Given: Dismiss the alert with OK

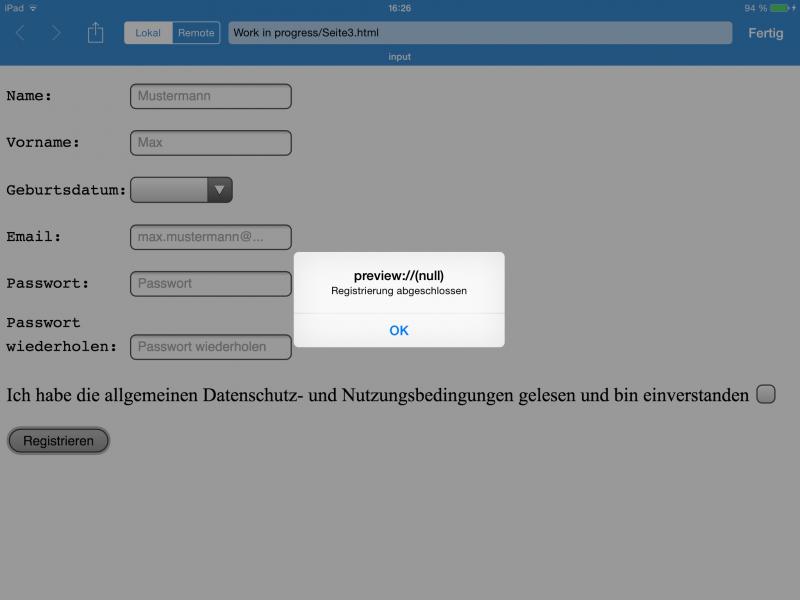Looking at the screenshot, I should 399,330.
